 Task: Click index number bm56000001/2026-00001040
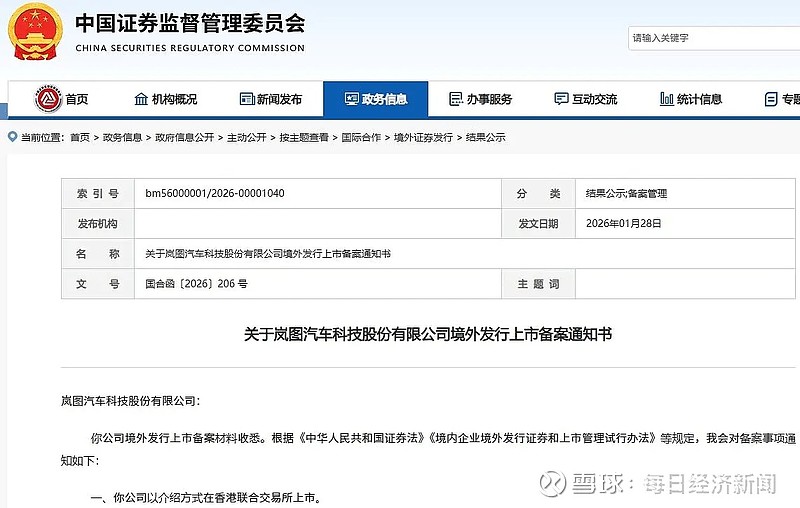[x=215, y=193]
